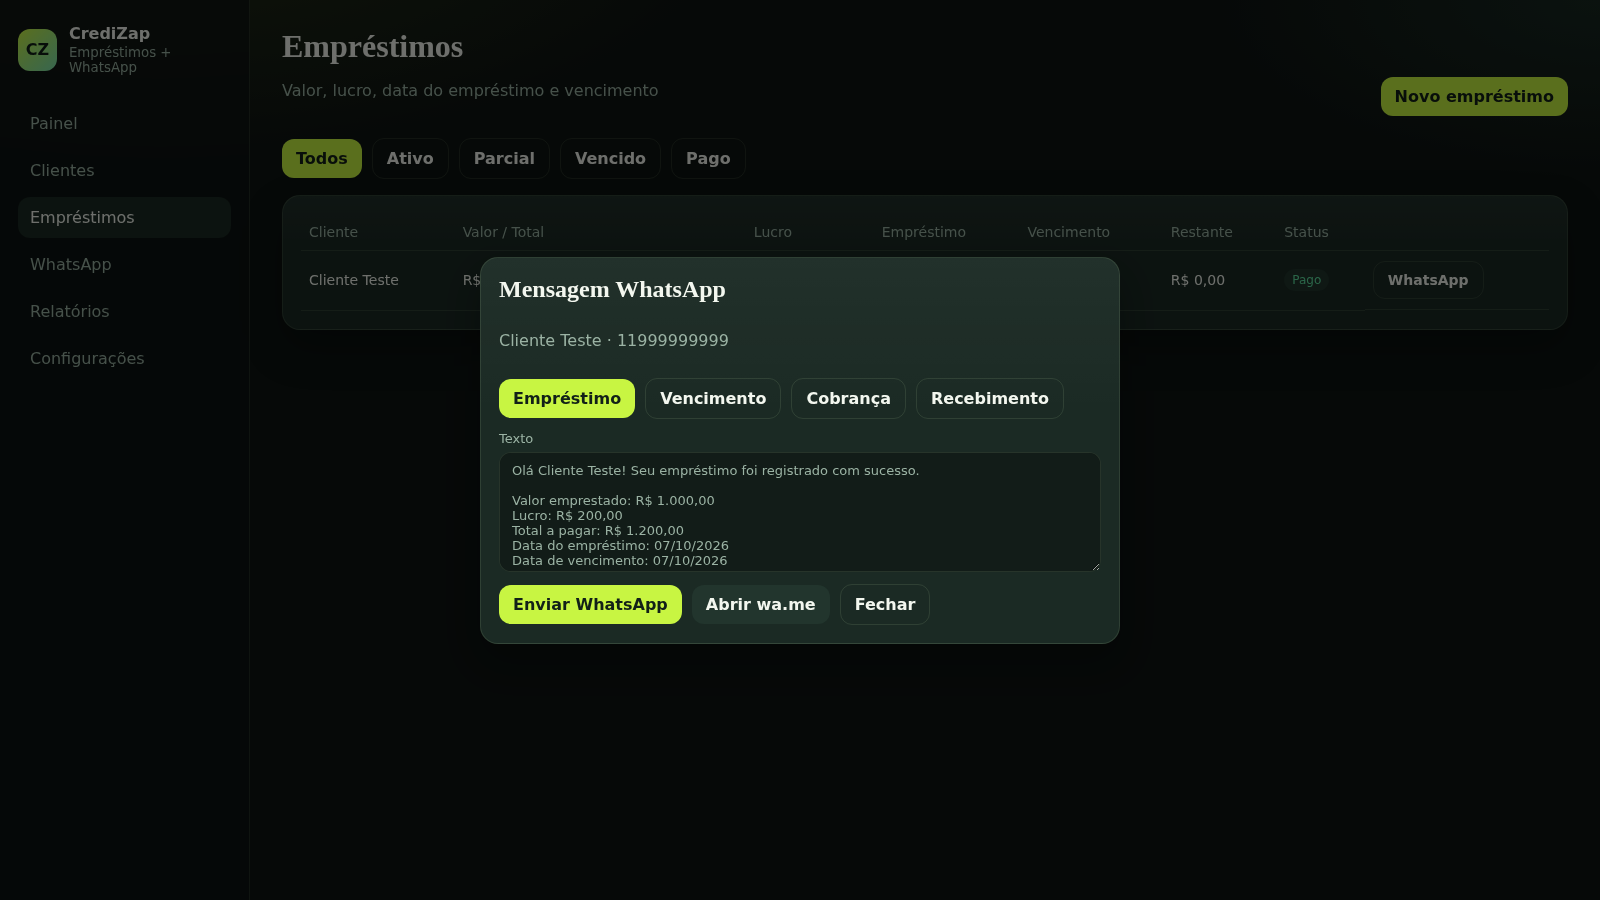This screenshot has height=900, width=1600.
Task: Open WhatsApp sidebar section
Action: coord(124,264)
